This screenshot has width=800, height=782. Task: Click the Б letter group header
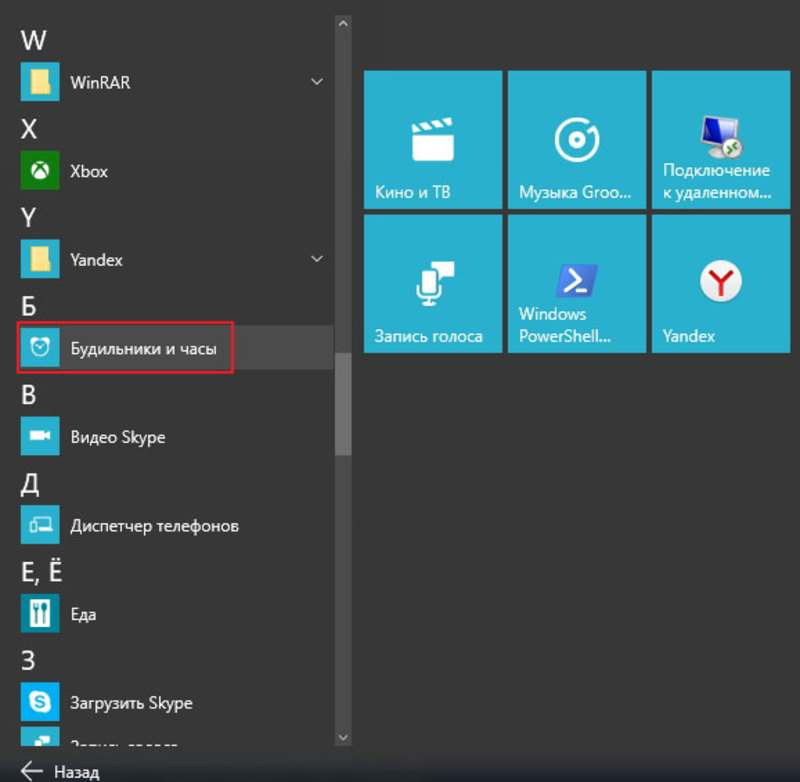pyautogui.click(x=29, y=306)
